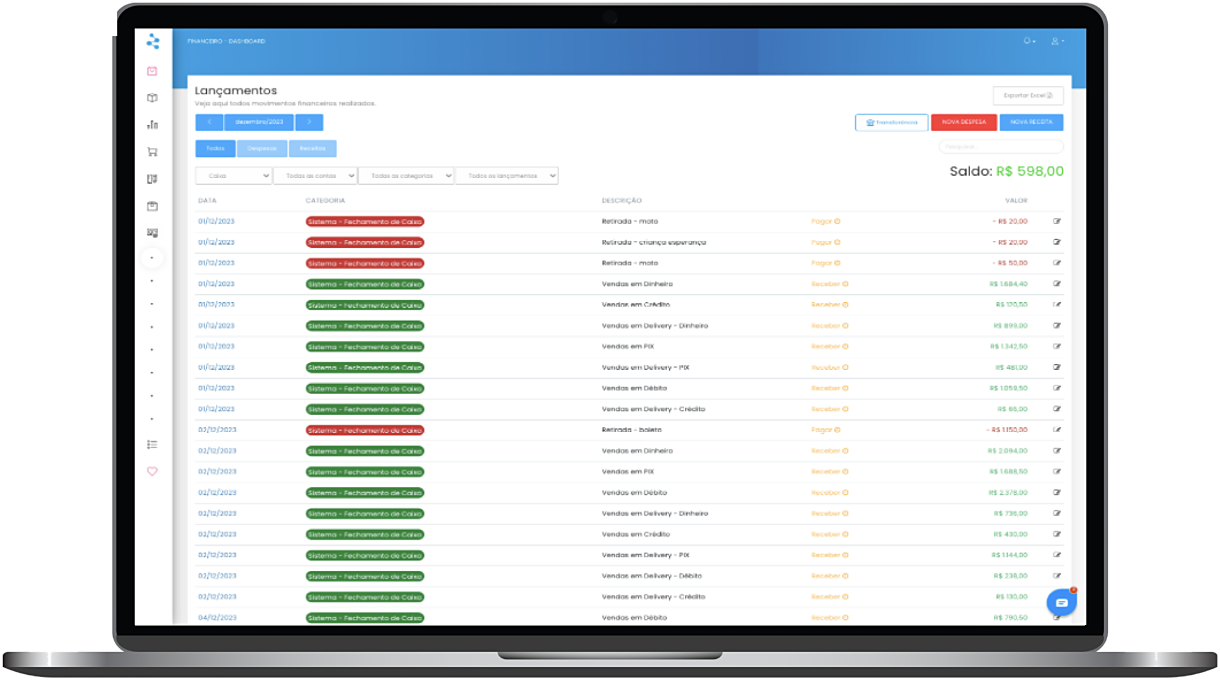Screen dimensions: 1220x680
Task: Click 'Receber' on the R$ 1.684,40 row
Action: tap(830, 284)
